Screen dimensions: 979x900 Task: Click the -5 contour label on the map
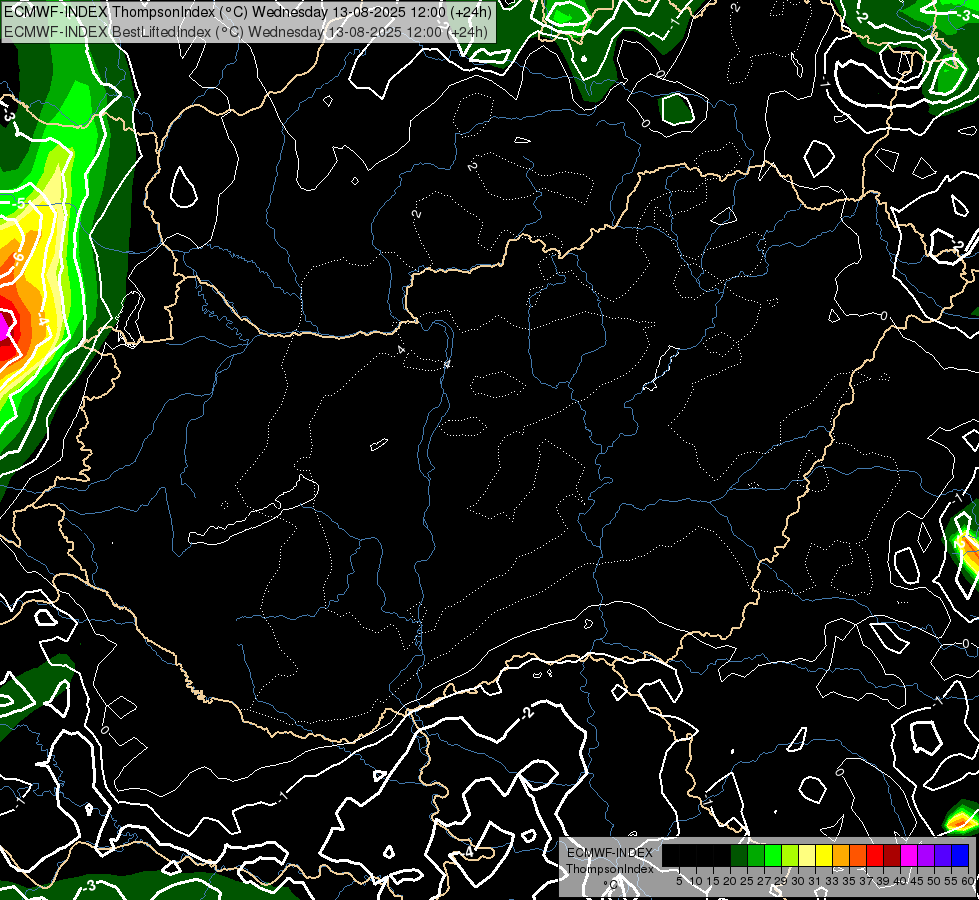click(x=19, y=204)
